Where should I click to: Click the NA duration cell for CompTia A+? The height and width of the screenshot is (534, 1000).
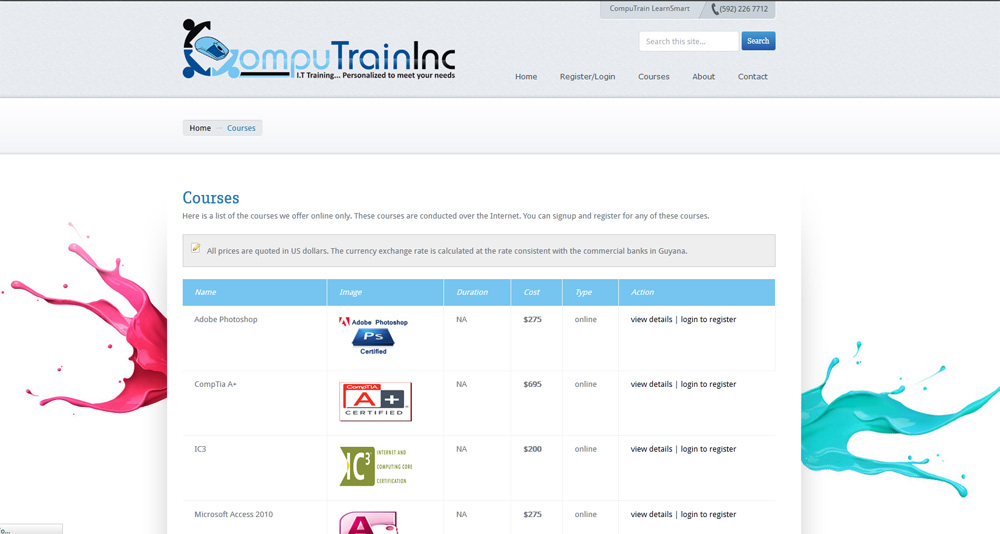click(x=462, y=384)
